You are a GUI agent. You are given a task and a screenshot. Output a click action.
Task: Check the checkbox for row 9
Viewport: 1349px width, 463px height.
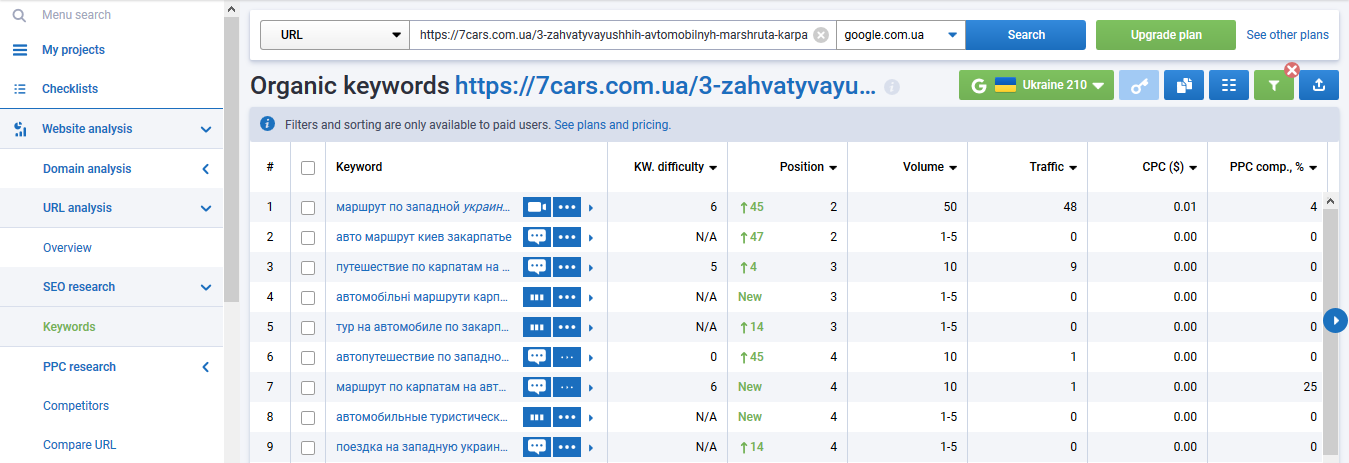click(x=308, y=448)
